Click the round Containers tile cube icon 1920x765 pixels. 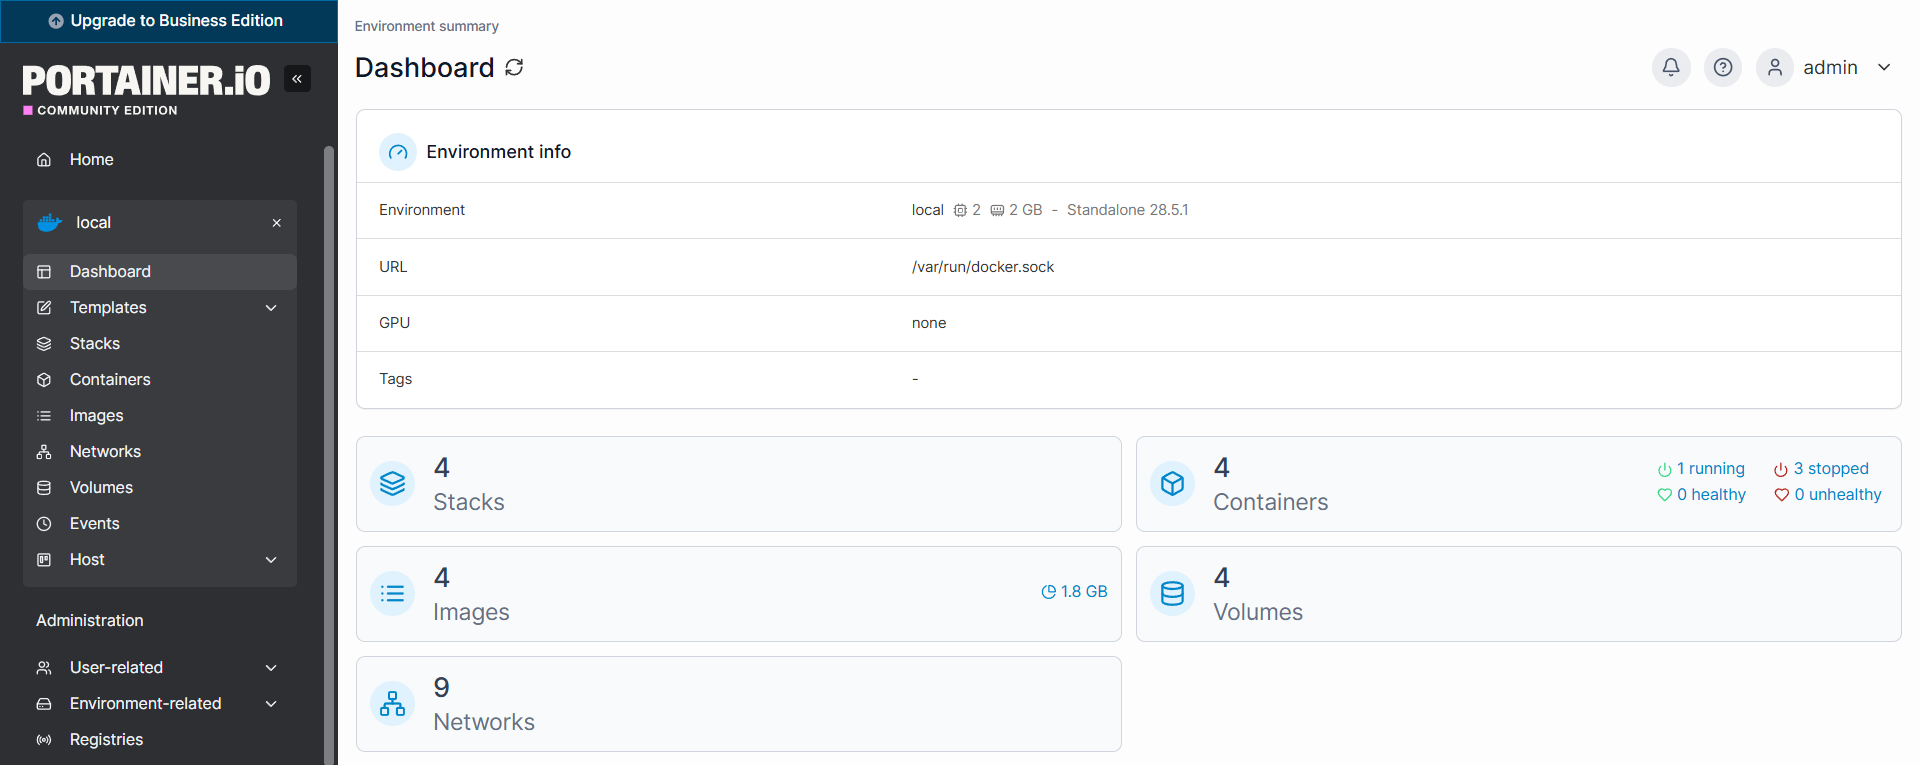tap(1173, 484)
